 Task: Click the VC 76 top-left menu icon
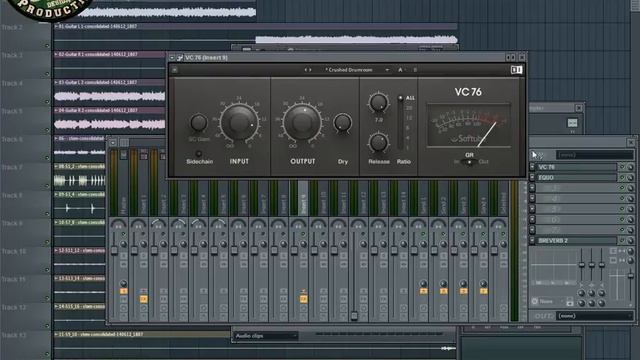[x=174, y=70]
